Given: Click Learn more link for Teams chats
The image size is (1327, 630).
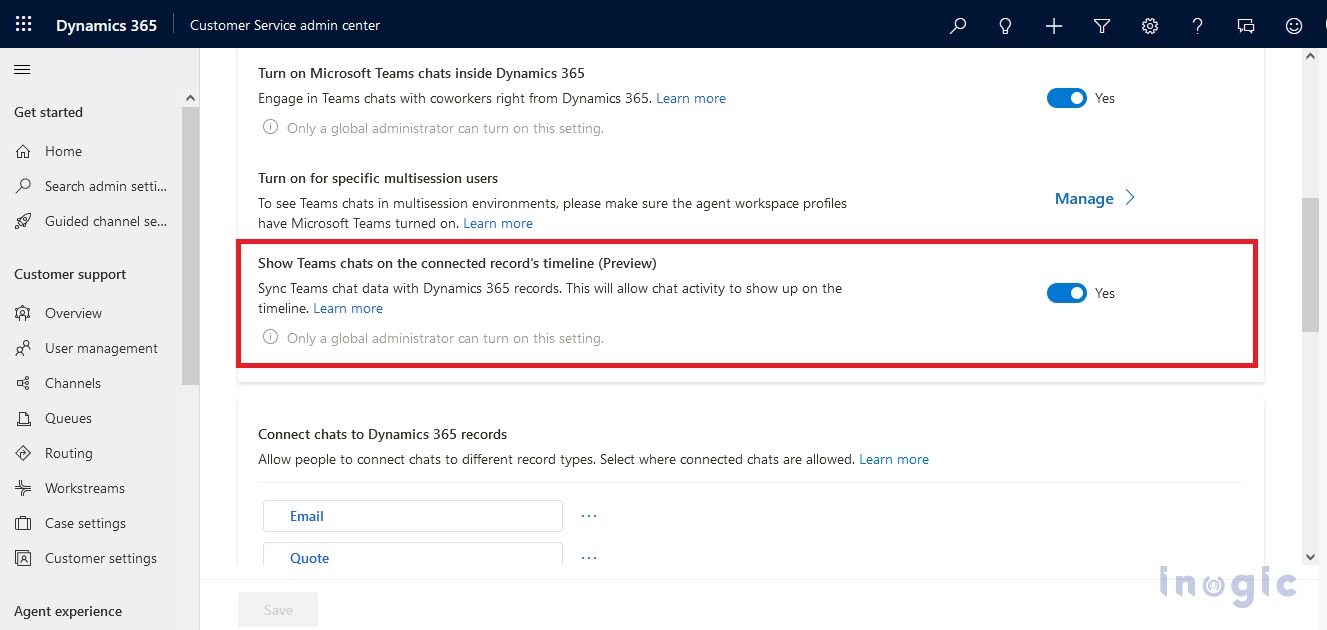Looking at the screenshot, I should [691, 98].
